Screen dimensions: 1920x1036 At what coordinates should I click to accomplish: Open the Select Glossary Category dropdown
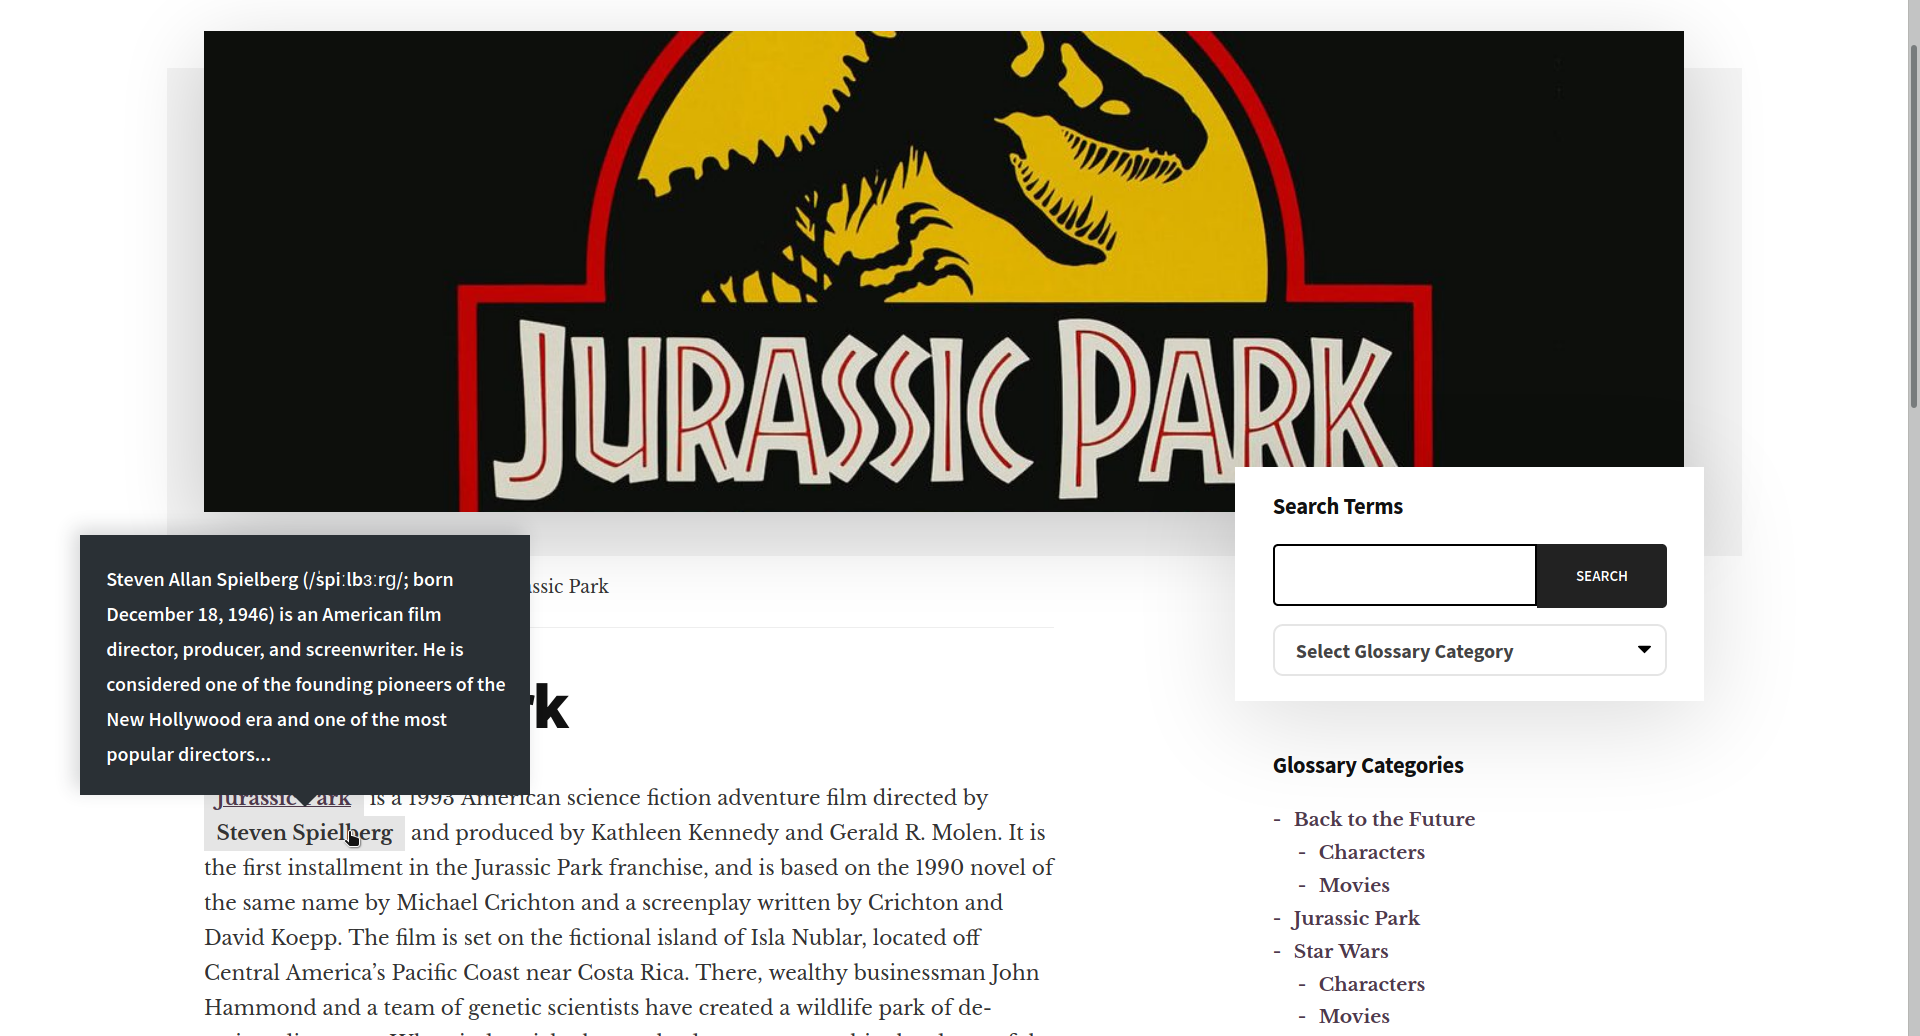pyautogui.click(x=1469, y=650)
